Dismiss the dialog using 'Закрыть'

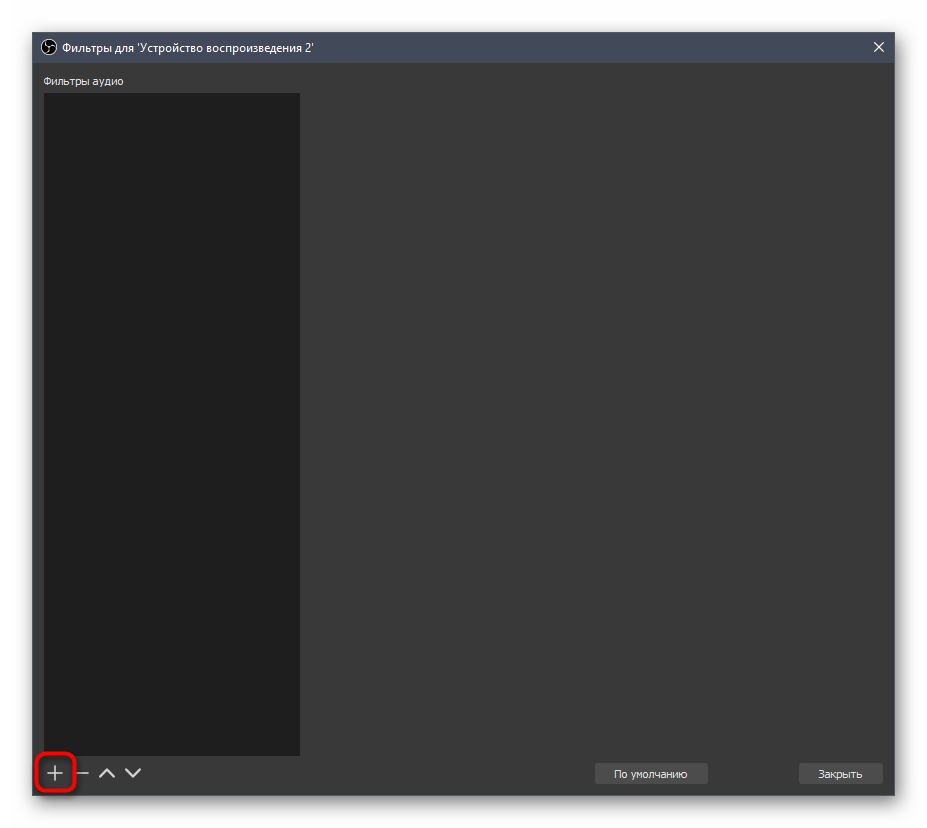pos(840,773)
